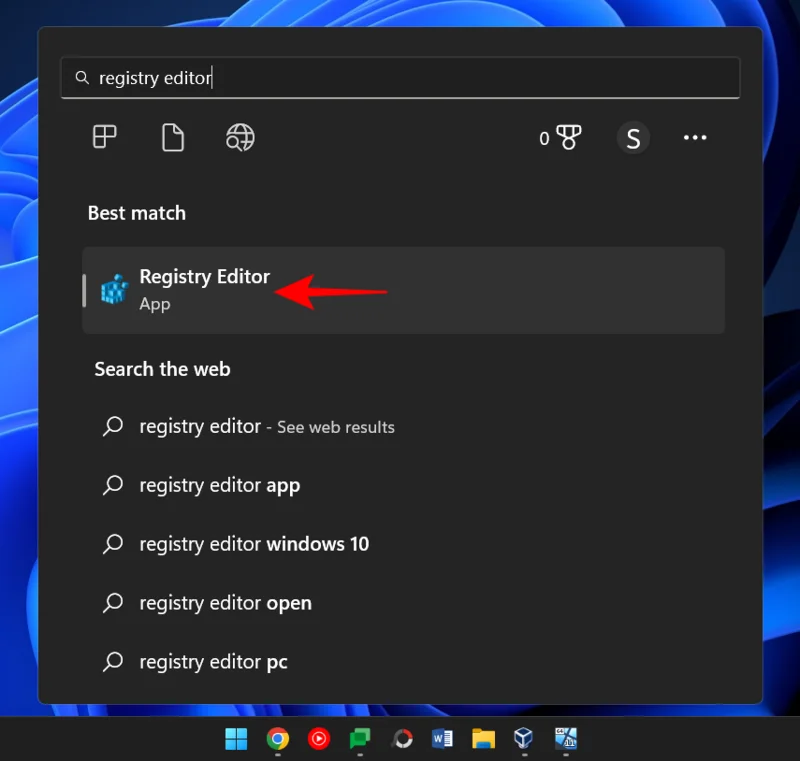Screen dimensions: 800x761
Task: Open Microsoft Word from the taskbar
Action: click(x=442, y=739)
